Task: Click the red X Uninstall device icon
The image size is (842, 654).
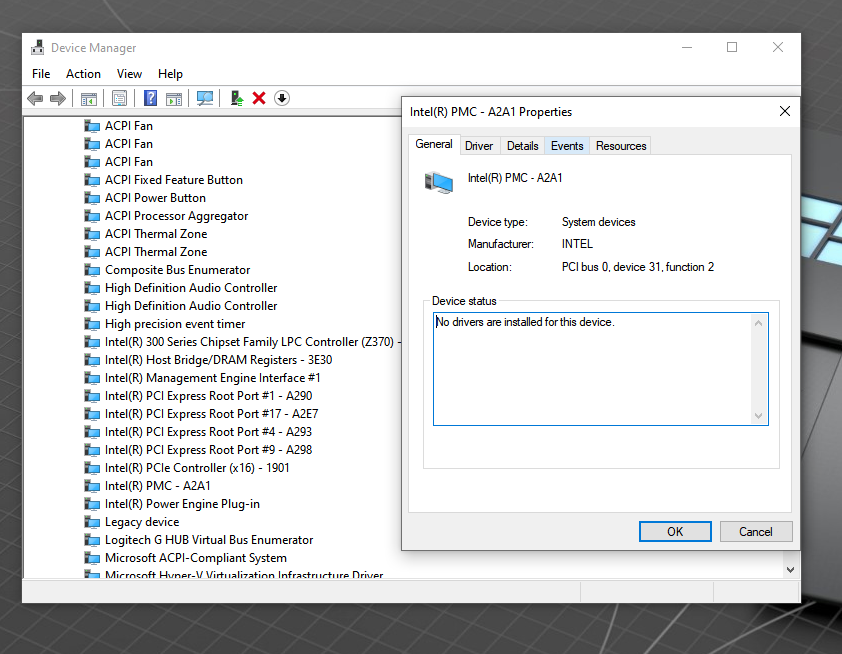Action: click(x=259, y=98)
